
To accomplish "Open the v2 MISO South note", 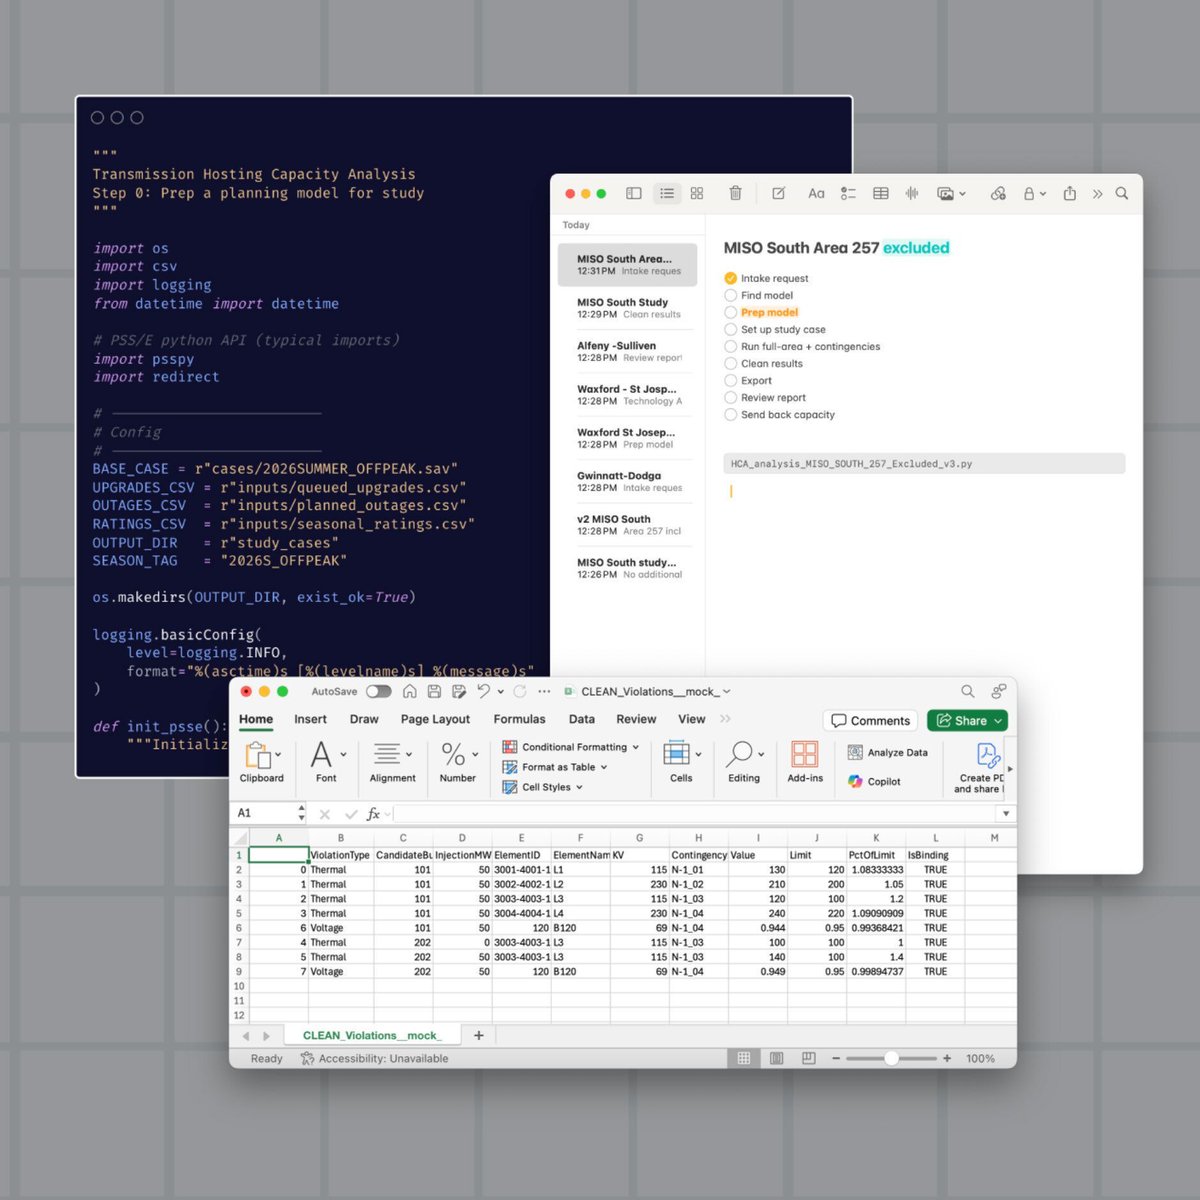I will [628, 525].
